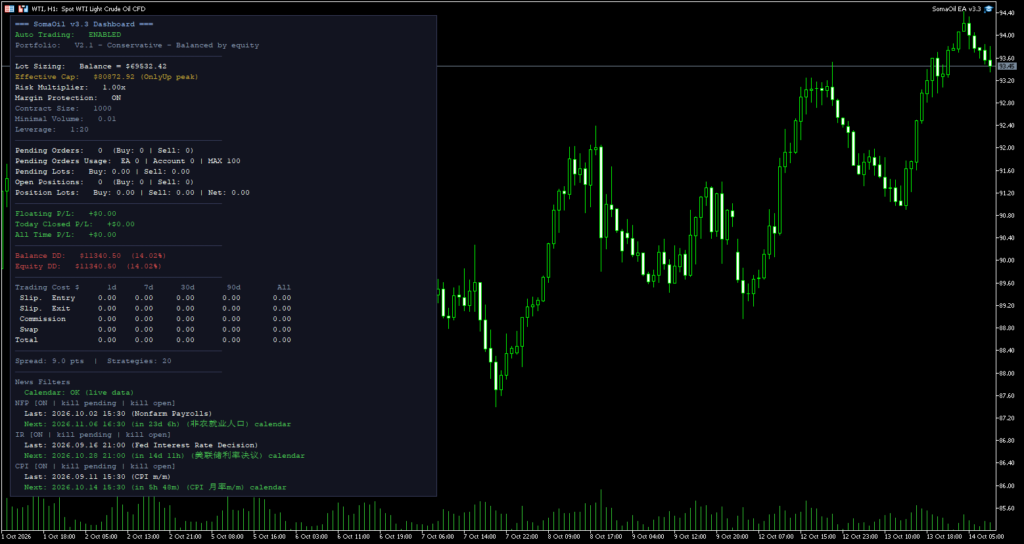
Task: Click the IR filter status line
Action: point(93,434)
